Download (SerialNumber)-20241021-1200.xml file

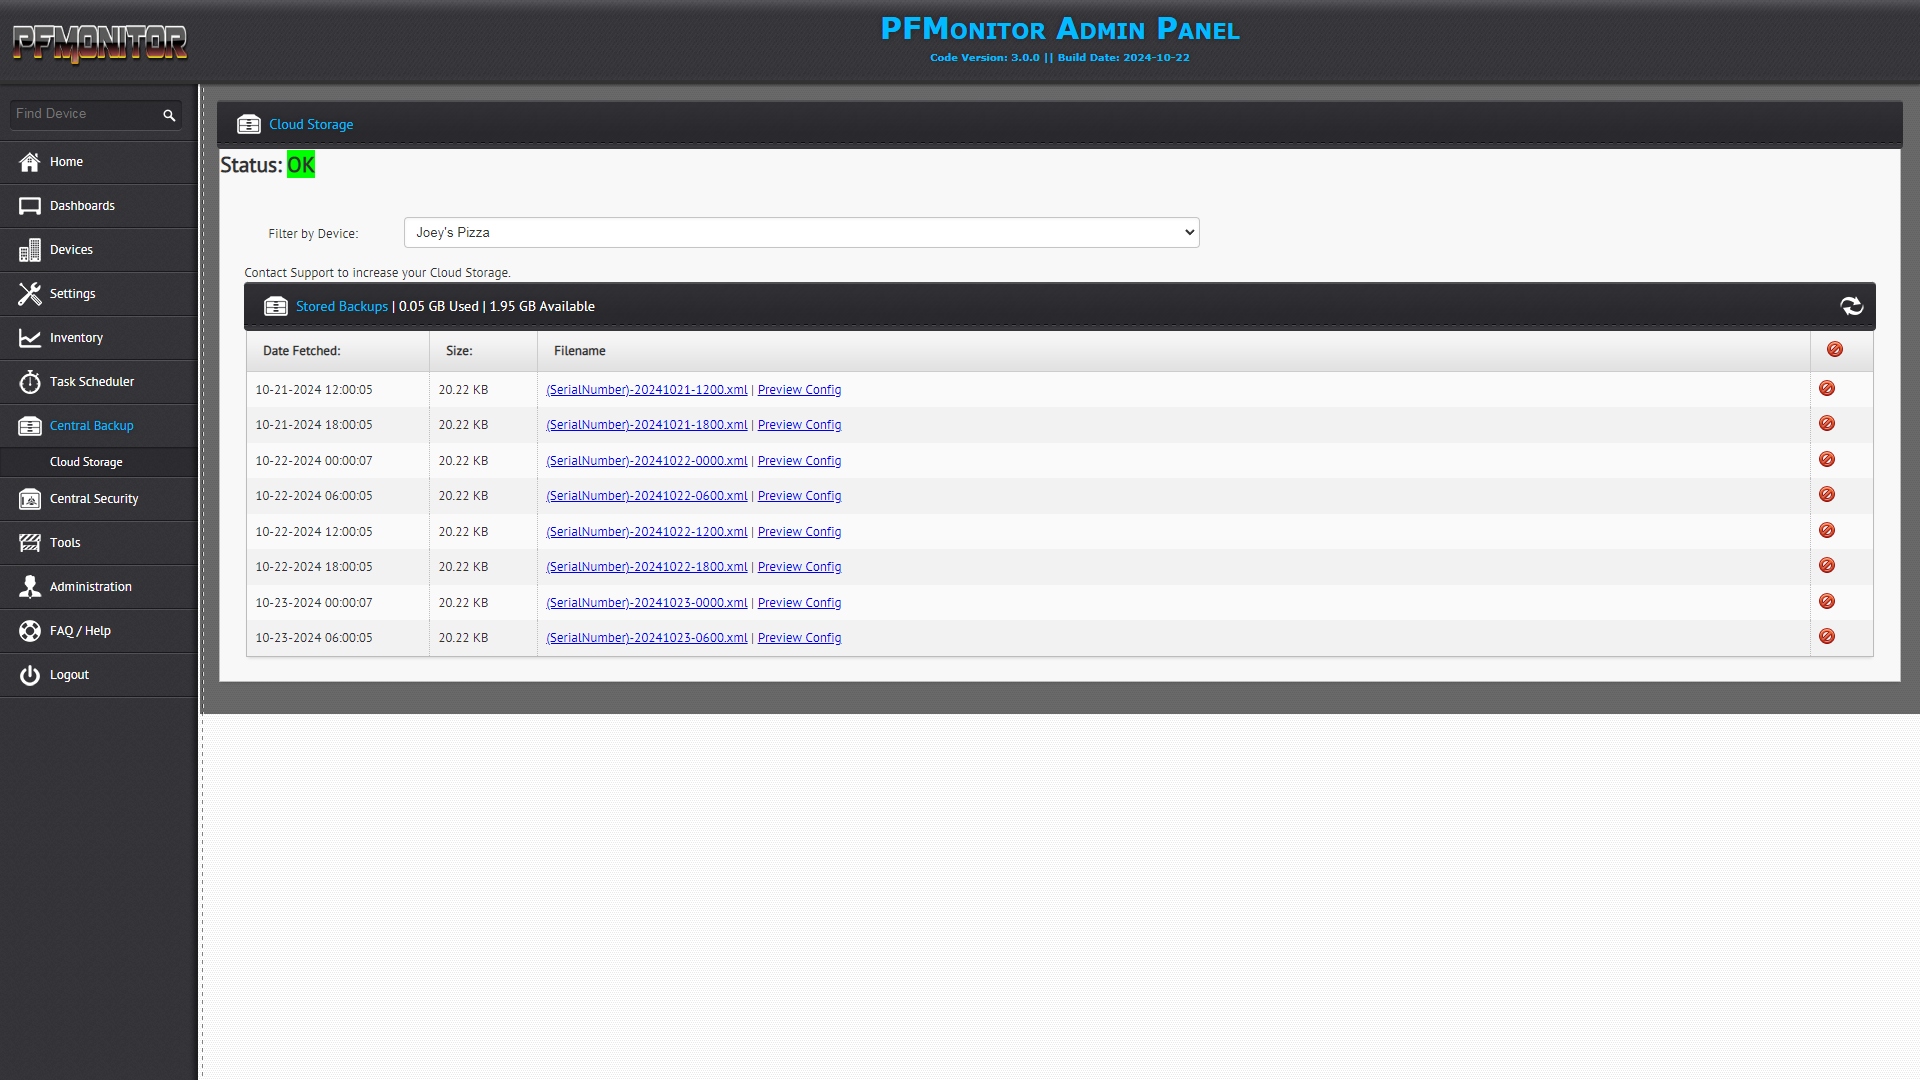pyautogui.click(x=646, y=390)
